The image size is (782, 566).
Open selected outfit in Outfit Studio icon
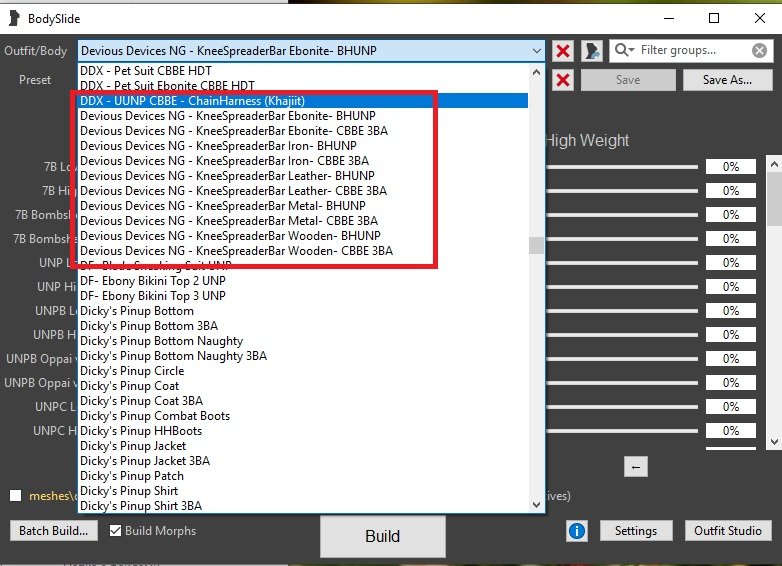592,50
